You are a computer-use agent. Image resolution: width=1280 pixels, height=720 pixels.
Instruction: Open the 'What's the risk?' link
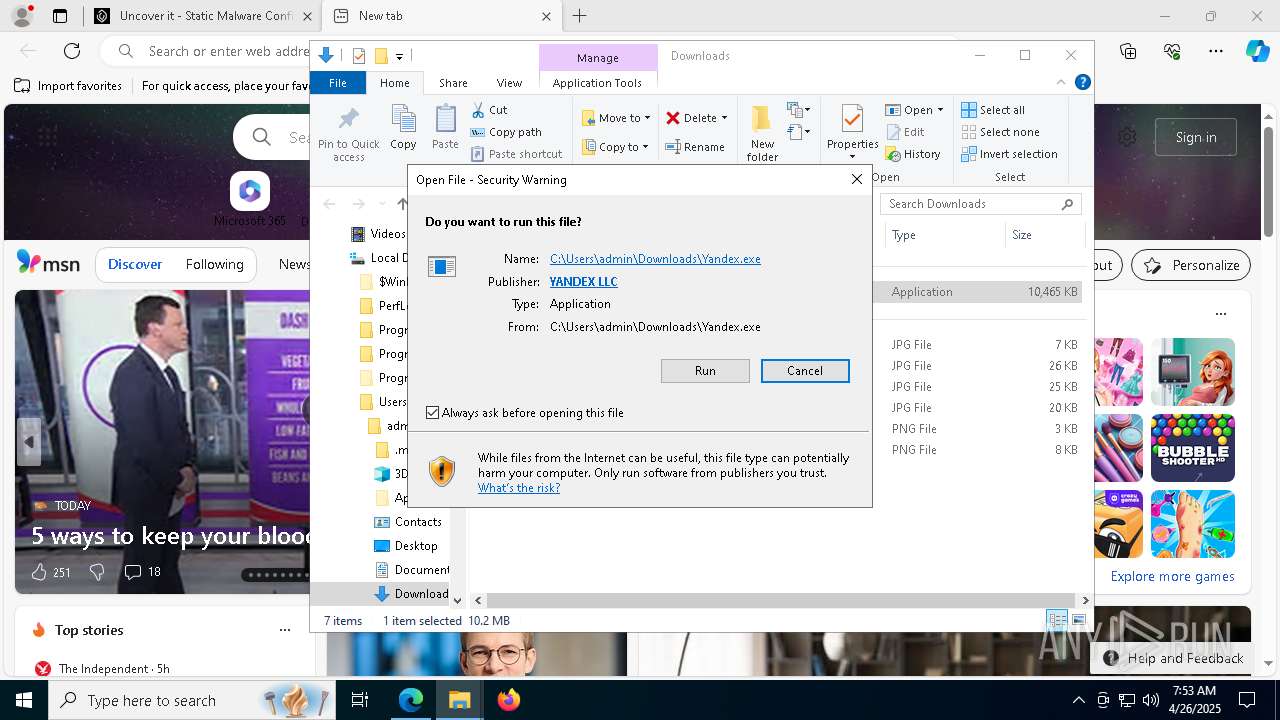point(519,488)
